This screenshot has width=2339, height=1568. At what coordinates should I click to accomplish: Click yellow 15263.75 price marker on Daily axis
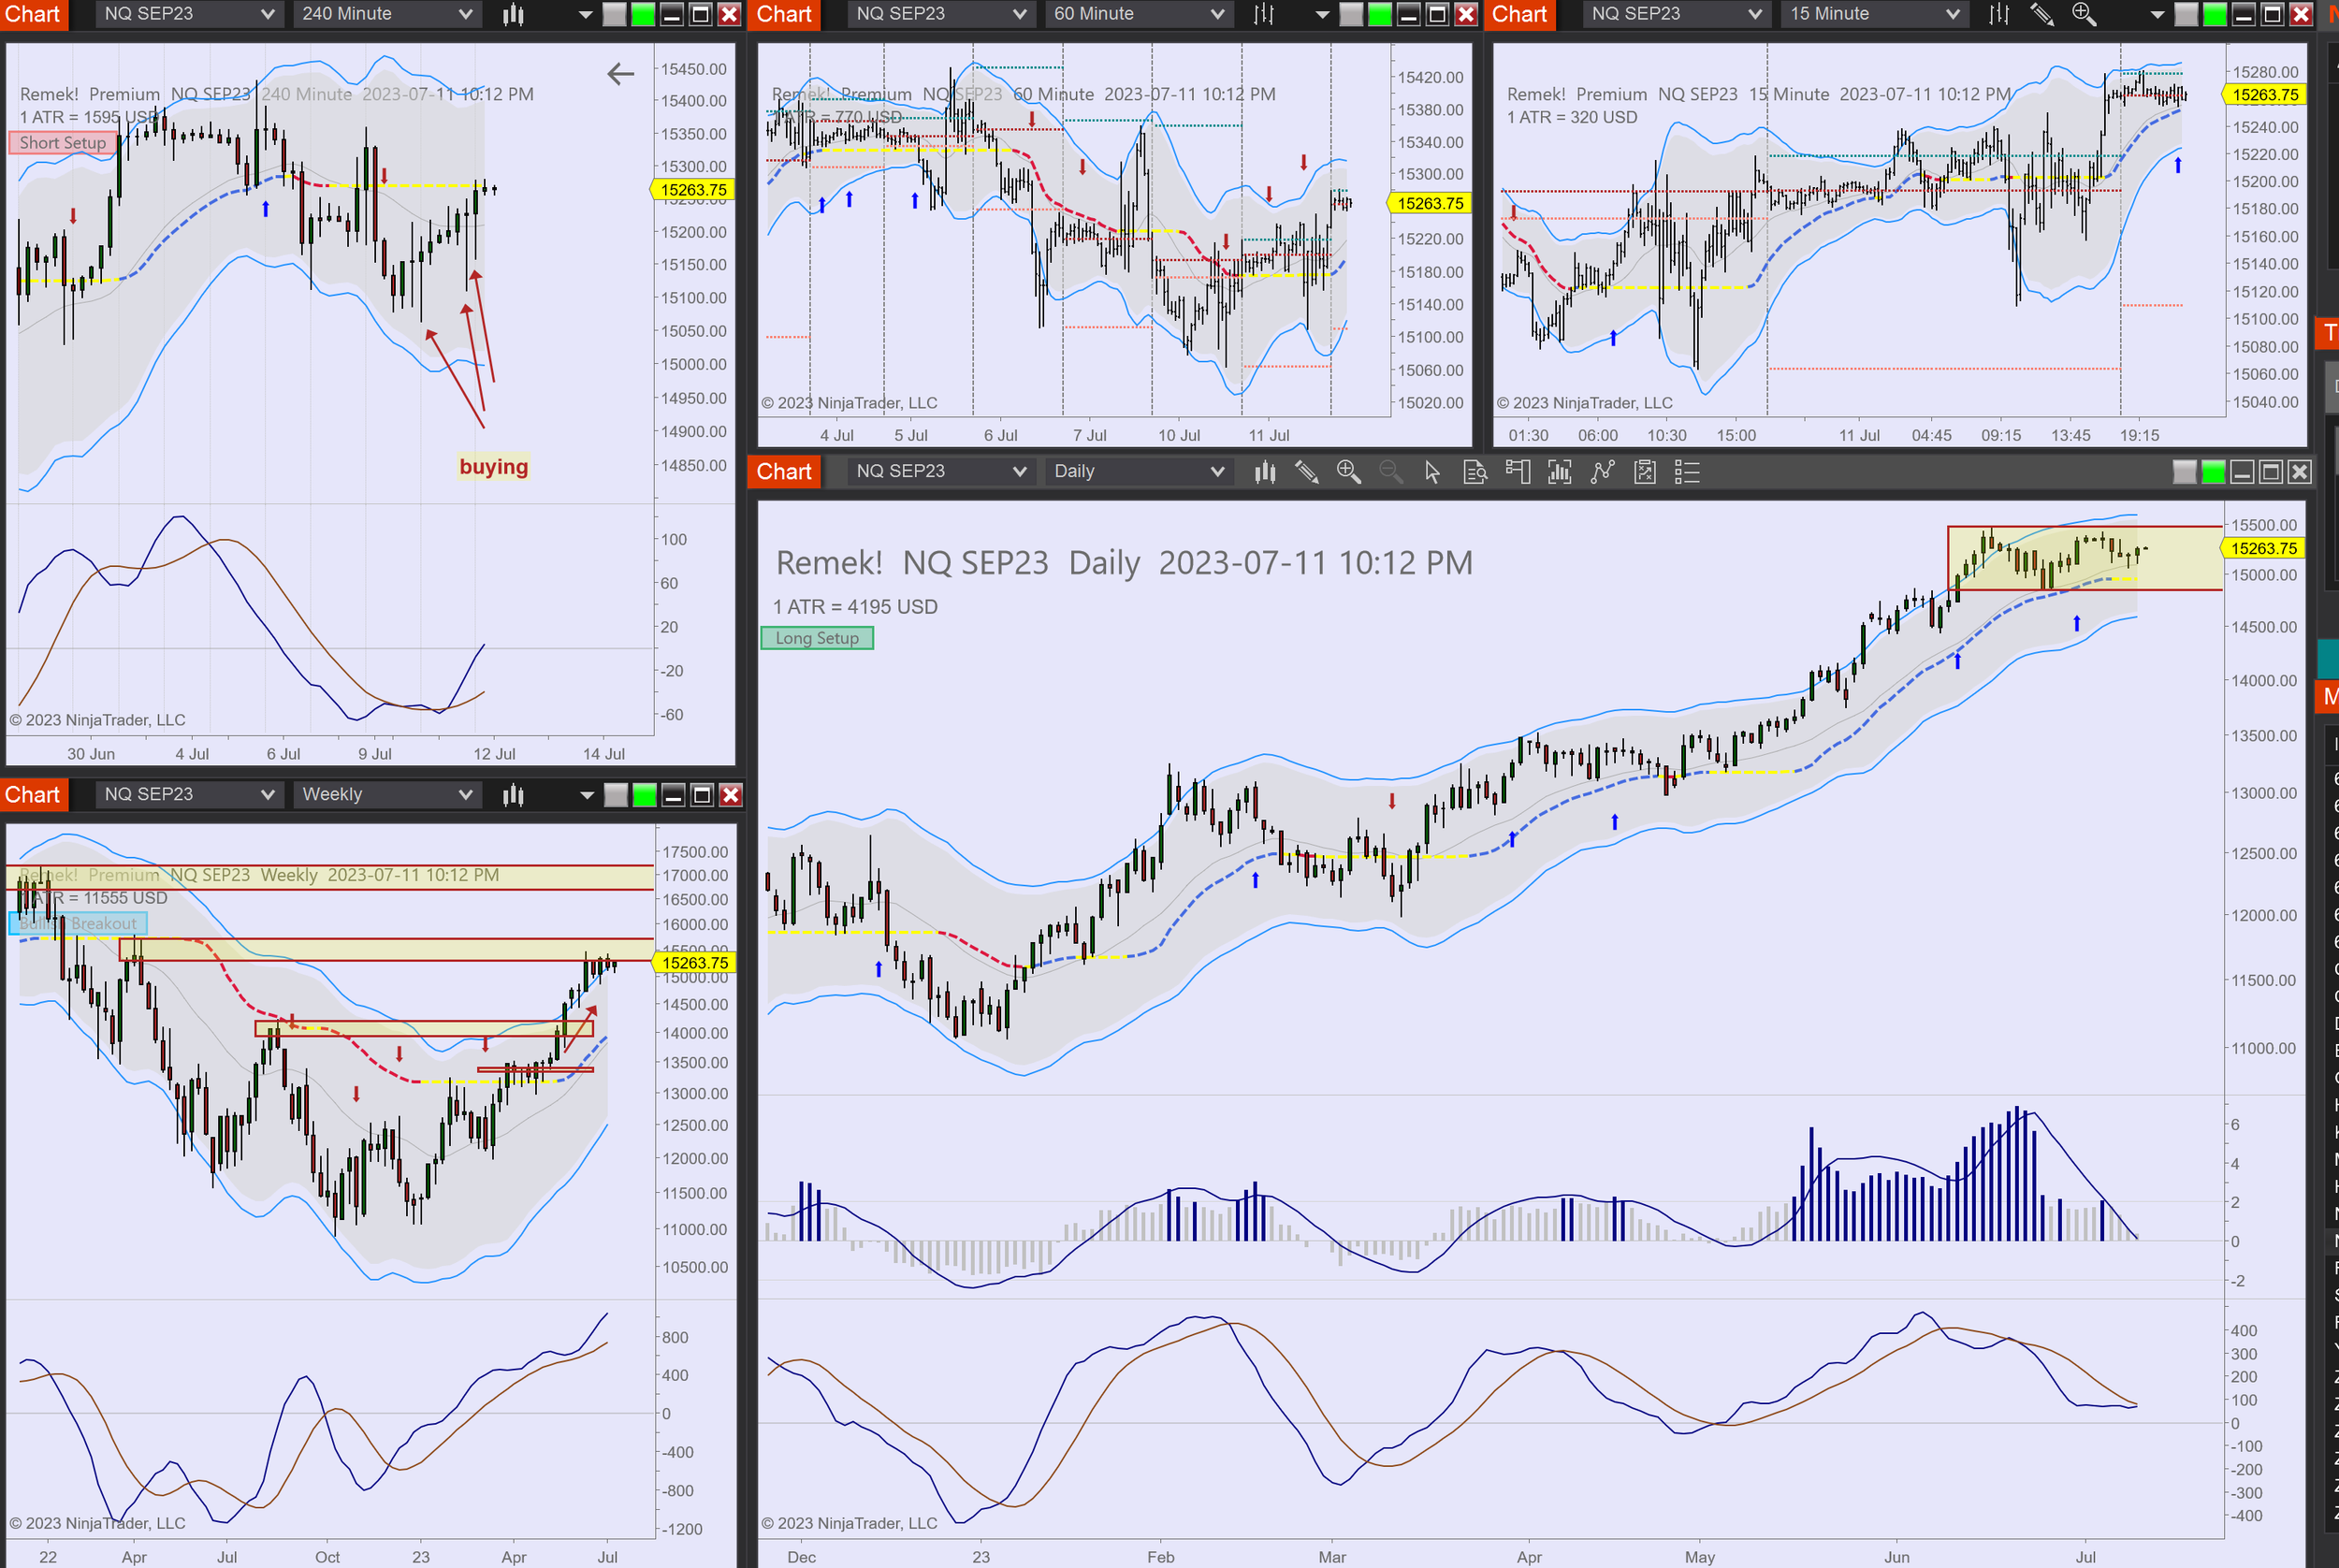point(2264,548)
